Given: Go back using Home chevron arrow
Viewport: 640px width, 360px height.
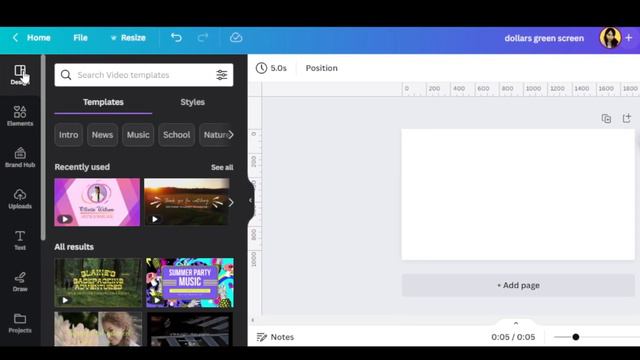Looking at the screenshot, I should 15,38.
